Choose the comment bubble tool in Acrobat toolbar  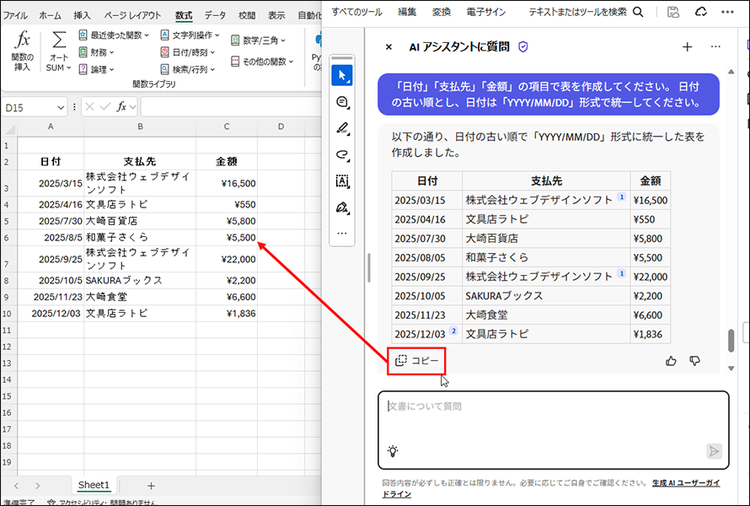click(x=343, y=102)
